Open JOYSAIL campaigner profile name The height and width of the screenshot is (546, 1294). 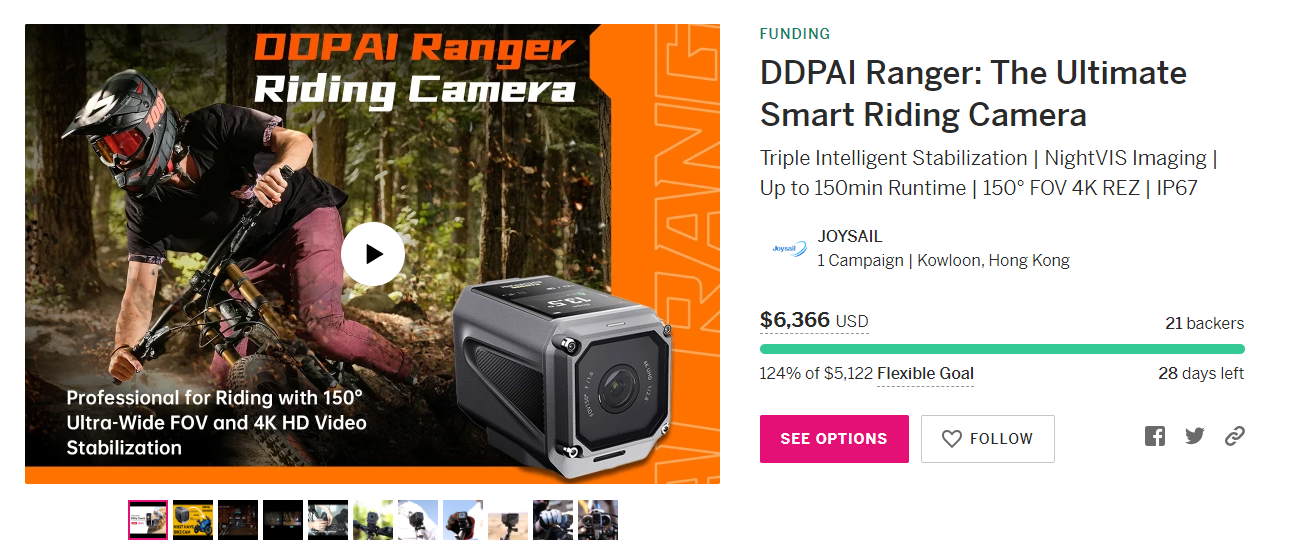click(850, 237)
